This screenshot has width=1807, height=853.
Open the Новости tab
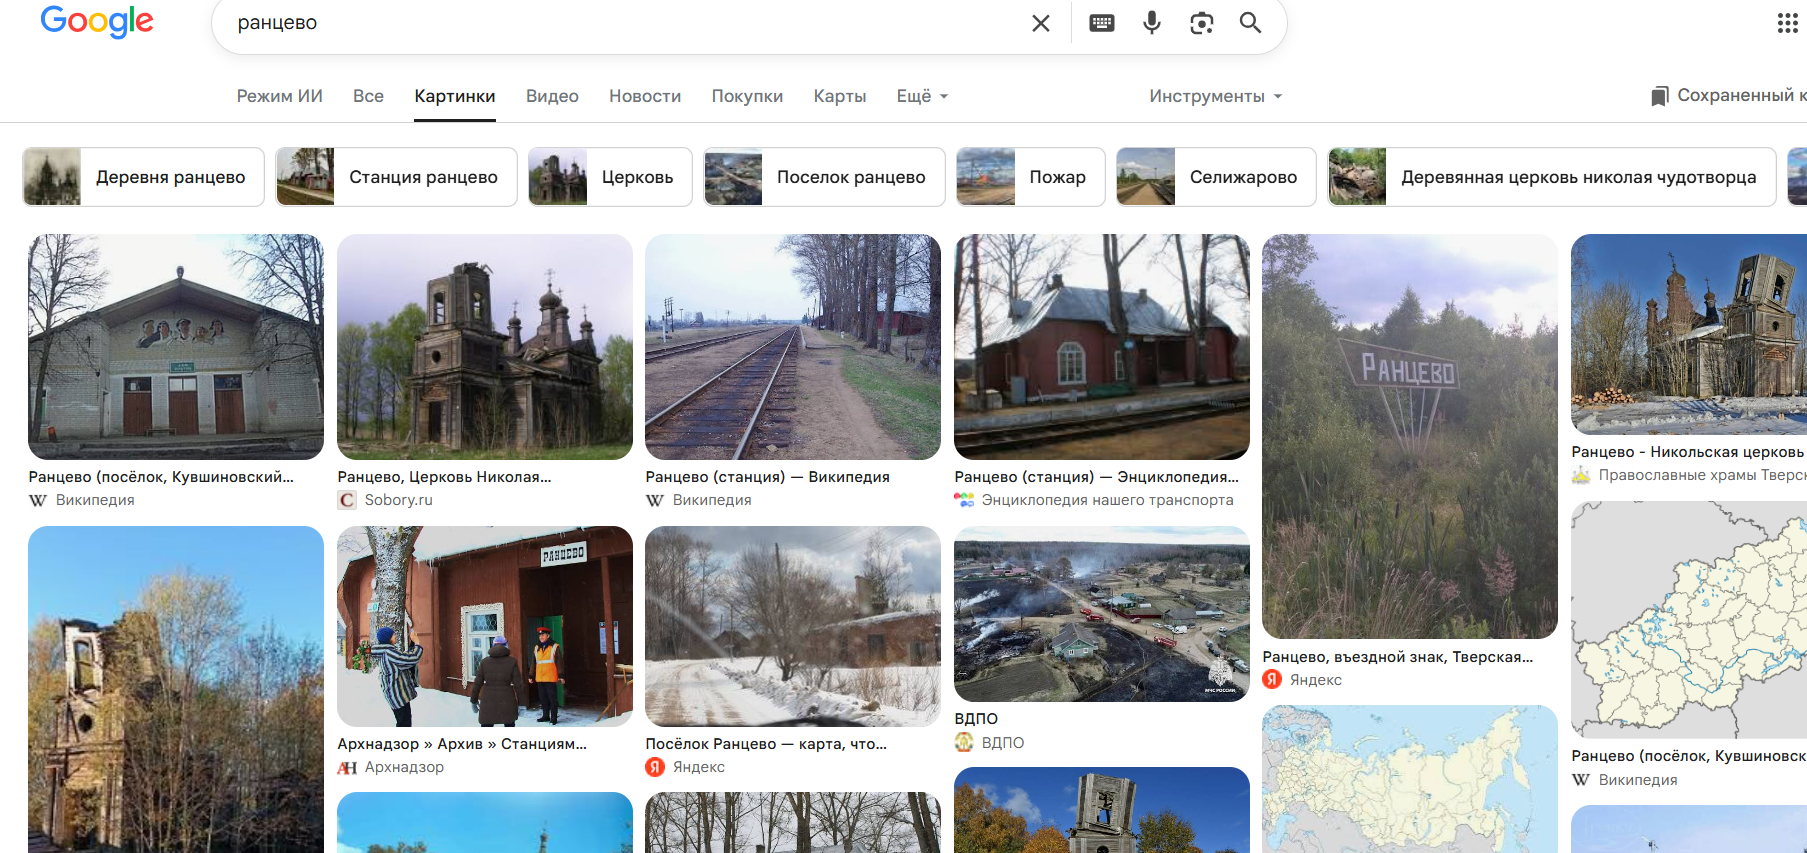pos(645,96)
